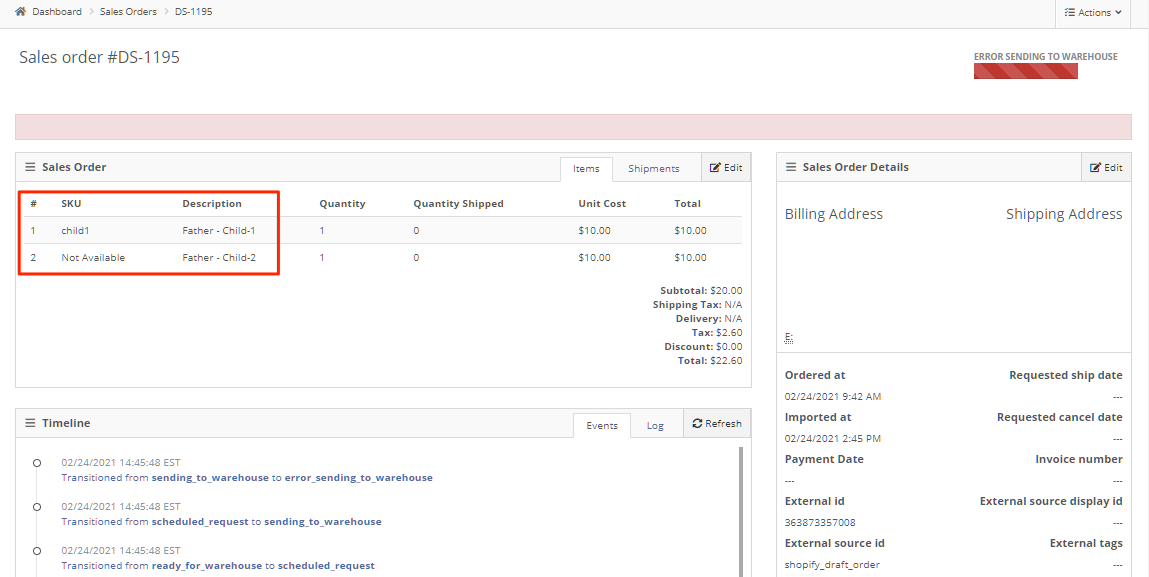Click the Quantity column header
The image size is (1149, 577).
coord(342,204)
